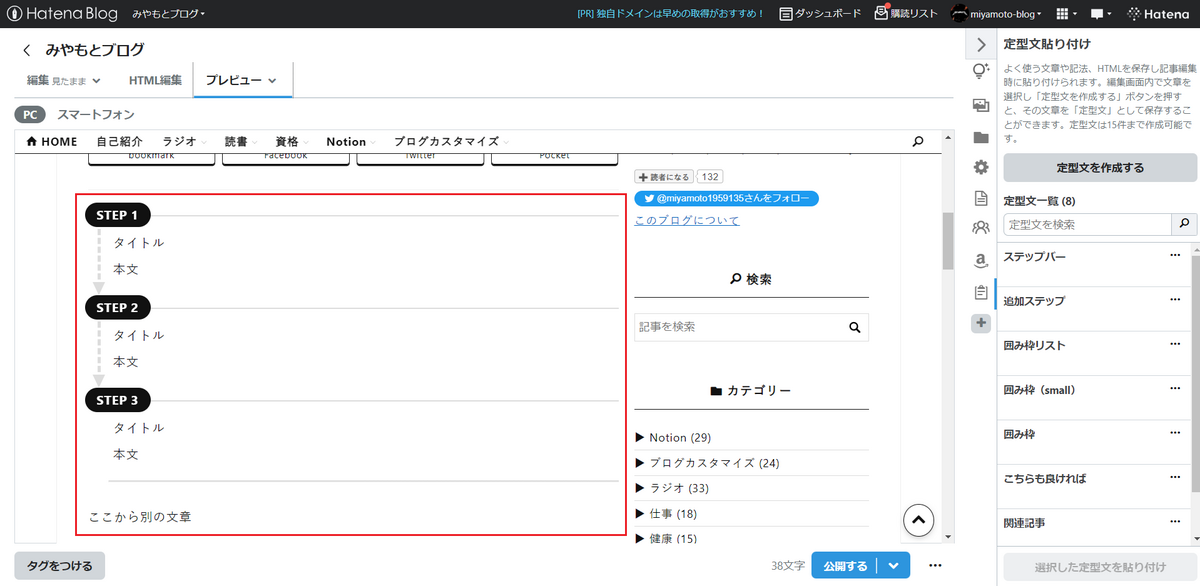The width and height of the screenshot is (1200, 586).
Task: Click the plus add-panel sidebar icon
Action: point(981,323)
